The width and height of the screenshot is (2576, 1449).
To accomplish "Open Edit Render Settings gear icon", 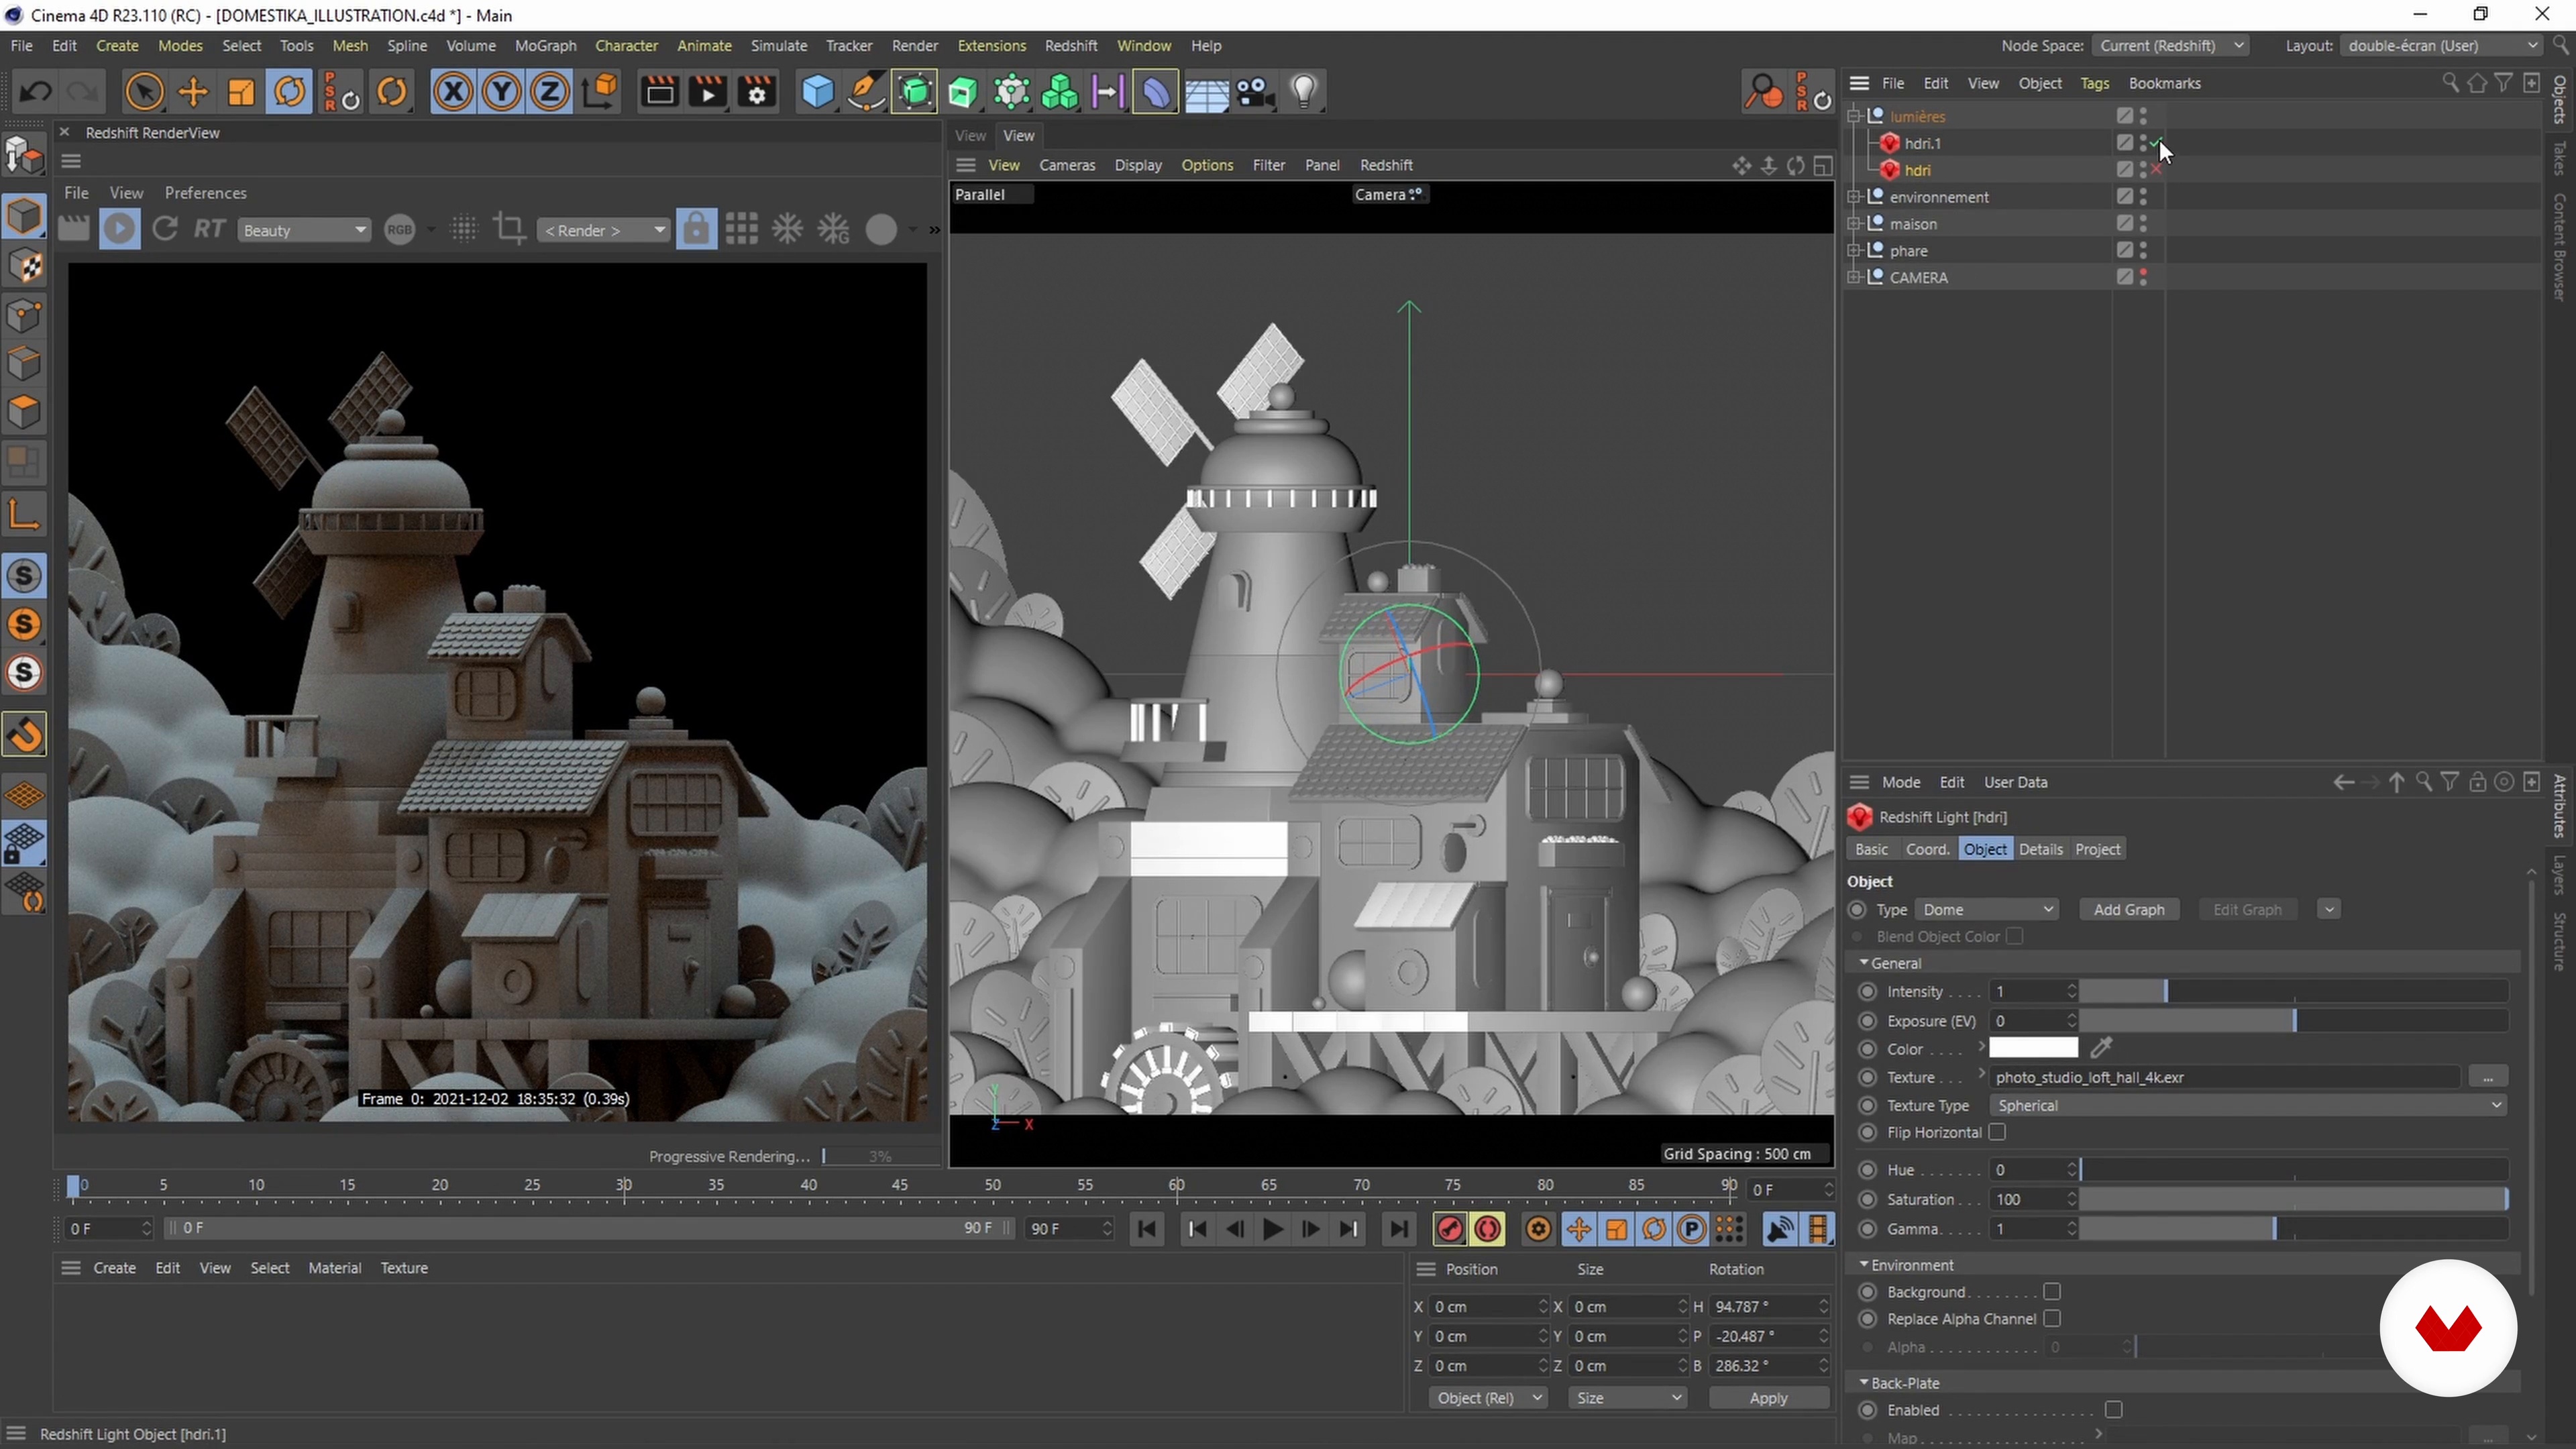I will click(x=757, y=92).
